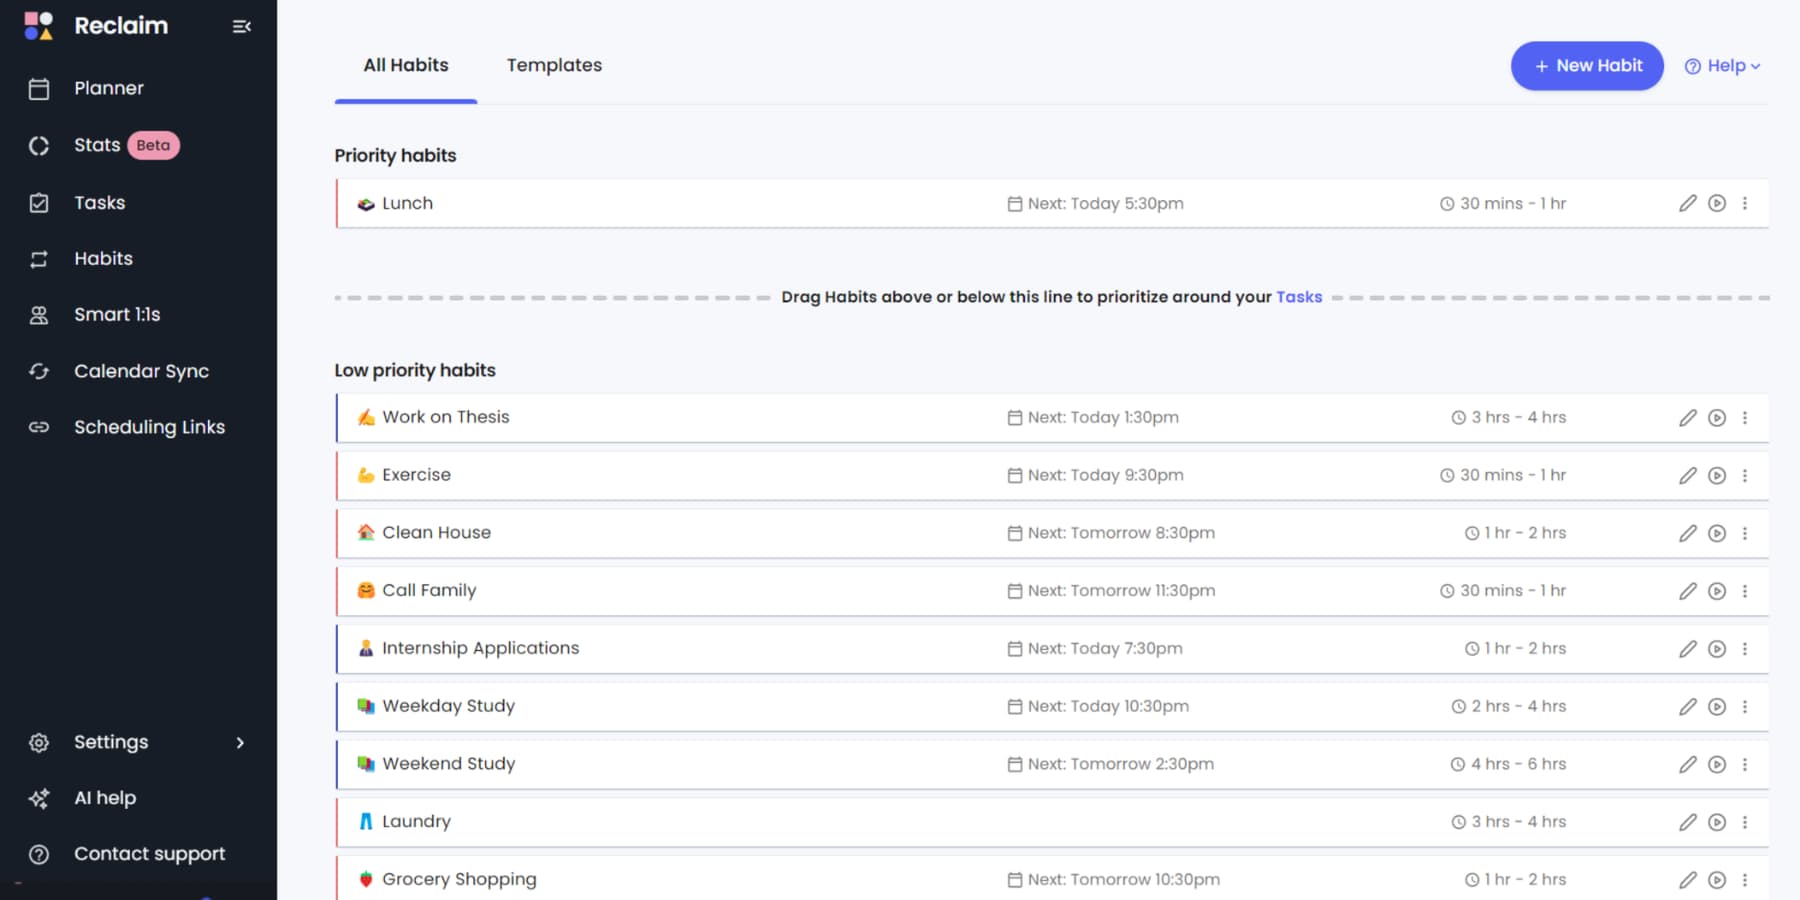The width and height of the screenshot is (1800, 900).
Task: Open Scheduling Links from the sidebar
Action: point(149,428)
